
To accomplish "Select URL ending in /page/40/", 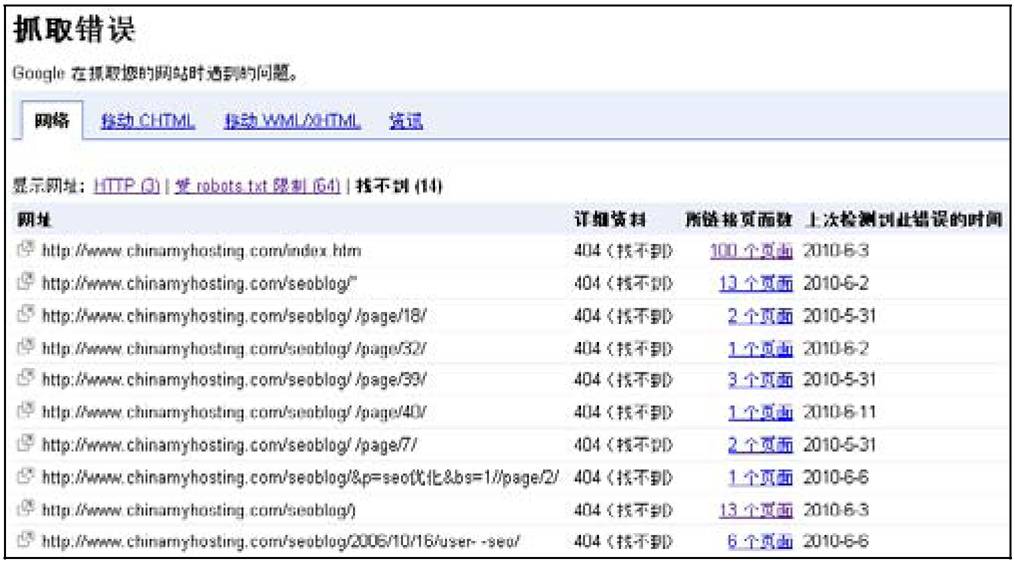I will pyautogui.click(x=234, y=412).
